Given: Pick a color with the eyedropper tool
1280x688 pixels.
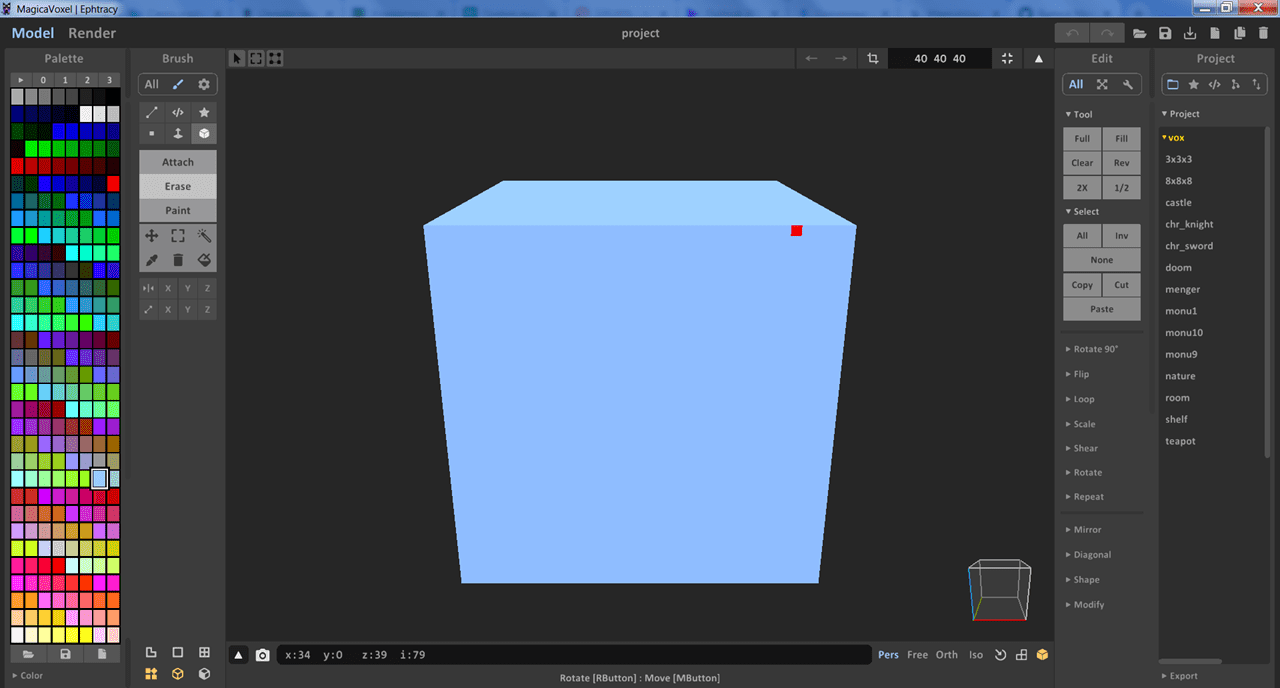Looking at the screenshot, I should tap(152, 260).
